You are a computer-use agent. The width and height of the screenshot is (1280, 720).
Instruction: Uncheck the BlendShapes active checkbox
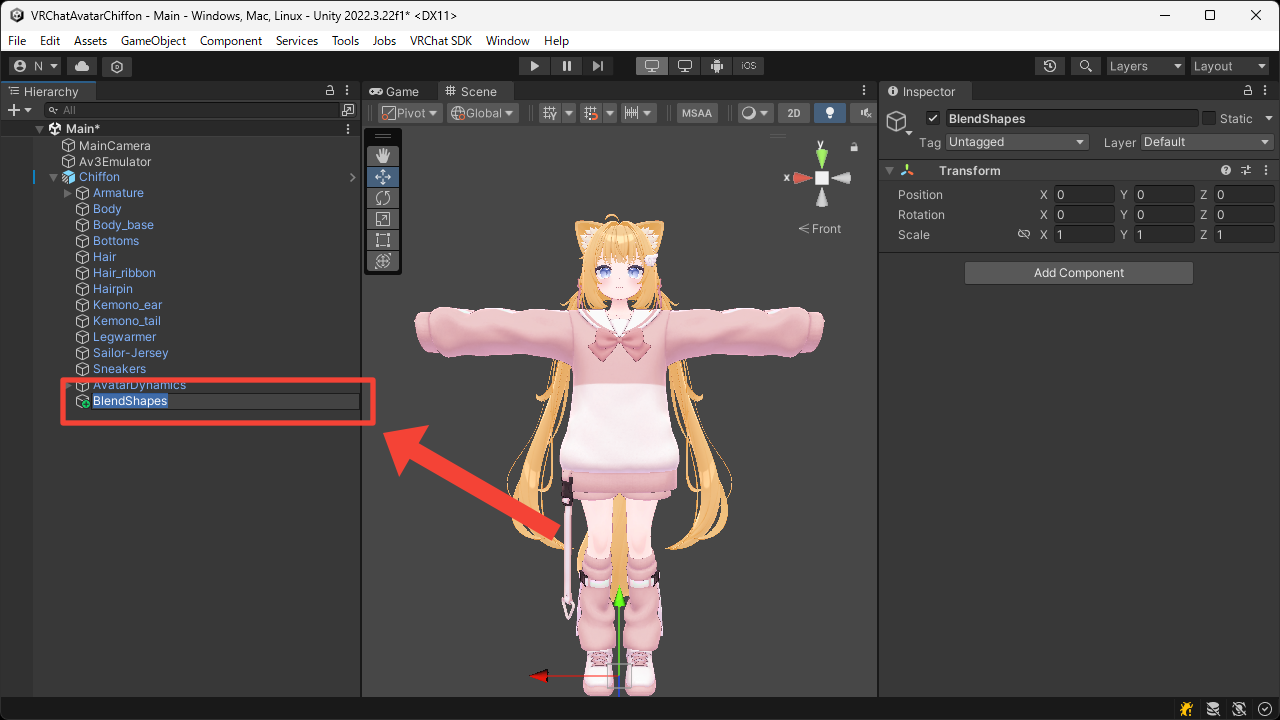click(x=933, y=118)
